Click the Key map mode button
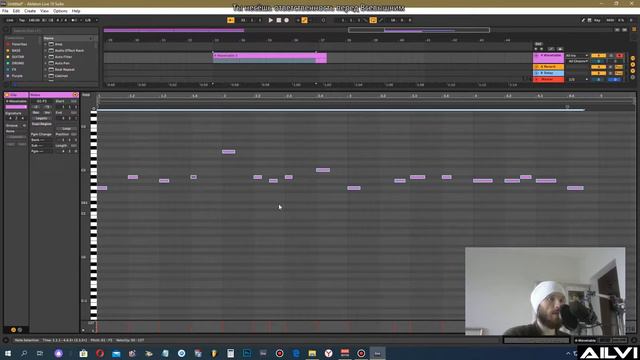This screenshot has height=360, width=640. pyautogui.click(x=597, y=20)
